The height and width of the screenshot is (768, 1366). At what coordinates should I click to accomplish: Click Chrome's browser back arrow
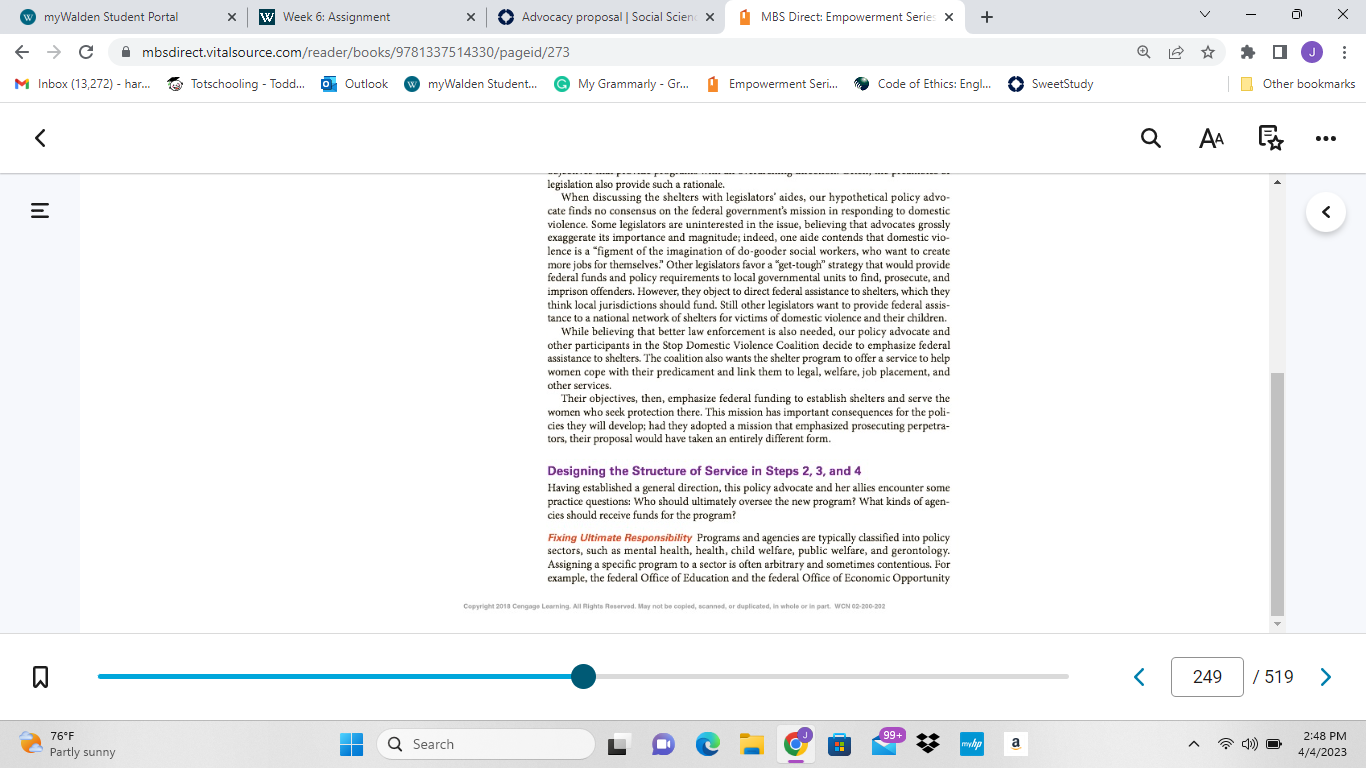22,52
